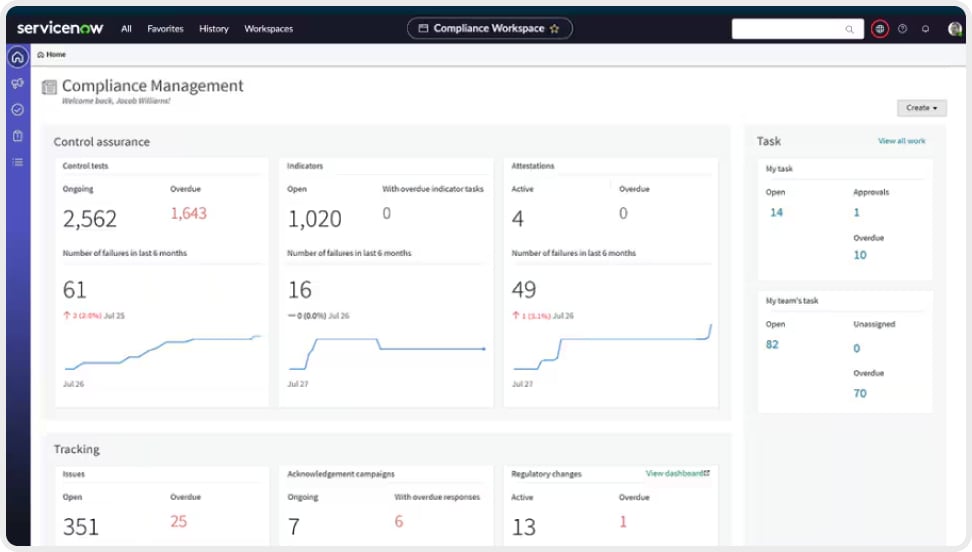Open the user profile avatar

tap(954, 29)
